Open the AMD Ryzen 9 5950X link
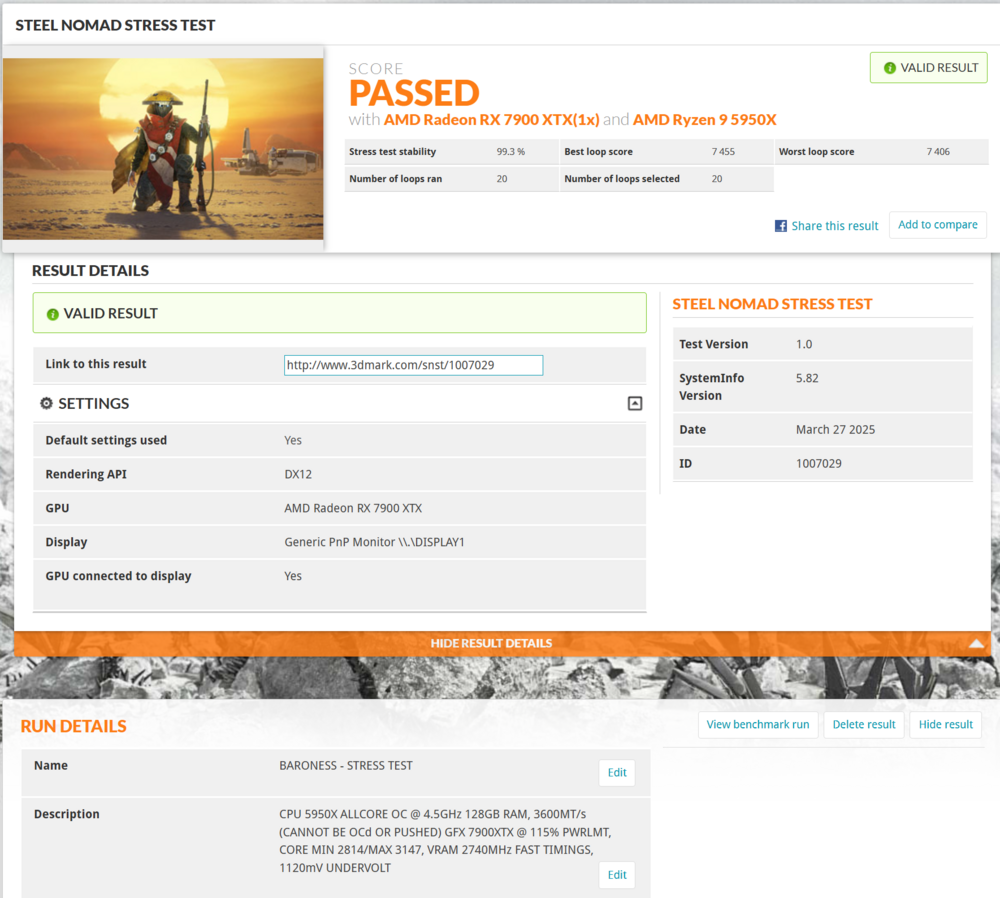Screen dimensions: 1000x898 (x=704, y=120)
